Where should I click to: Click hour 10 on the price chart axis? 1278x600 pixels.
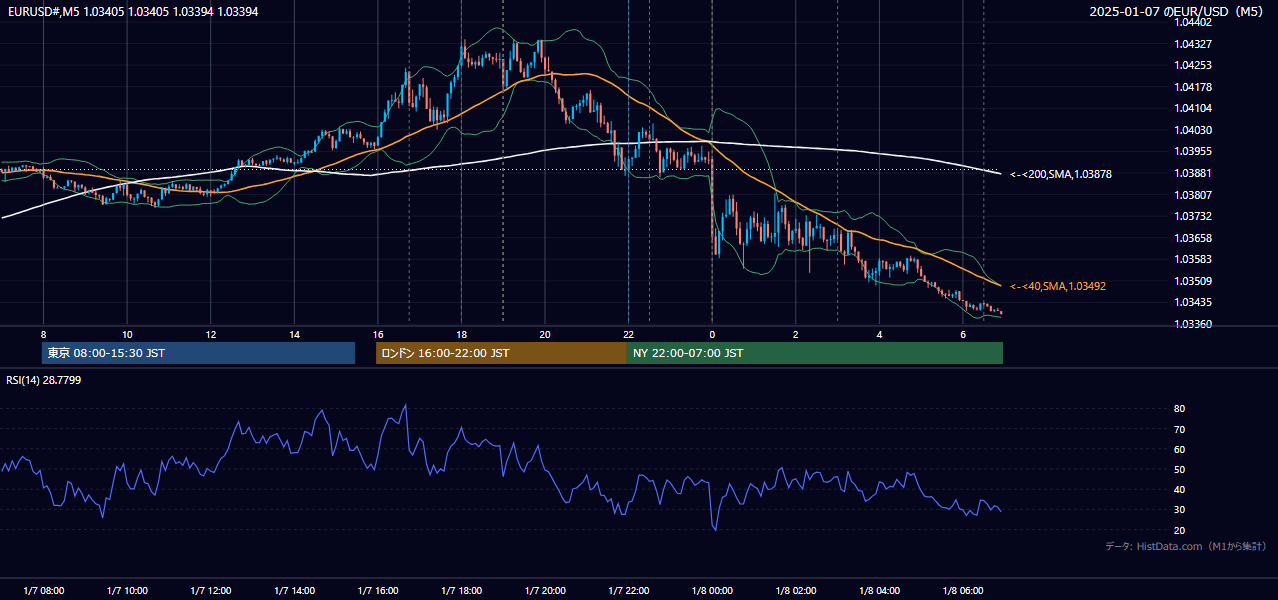coord(127,334)
